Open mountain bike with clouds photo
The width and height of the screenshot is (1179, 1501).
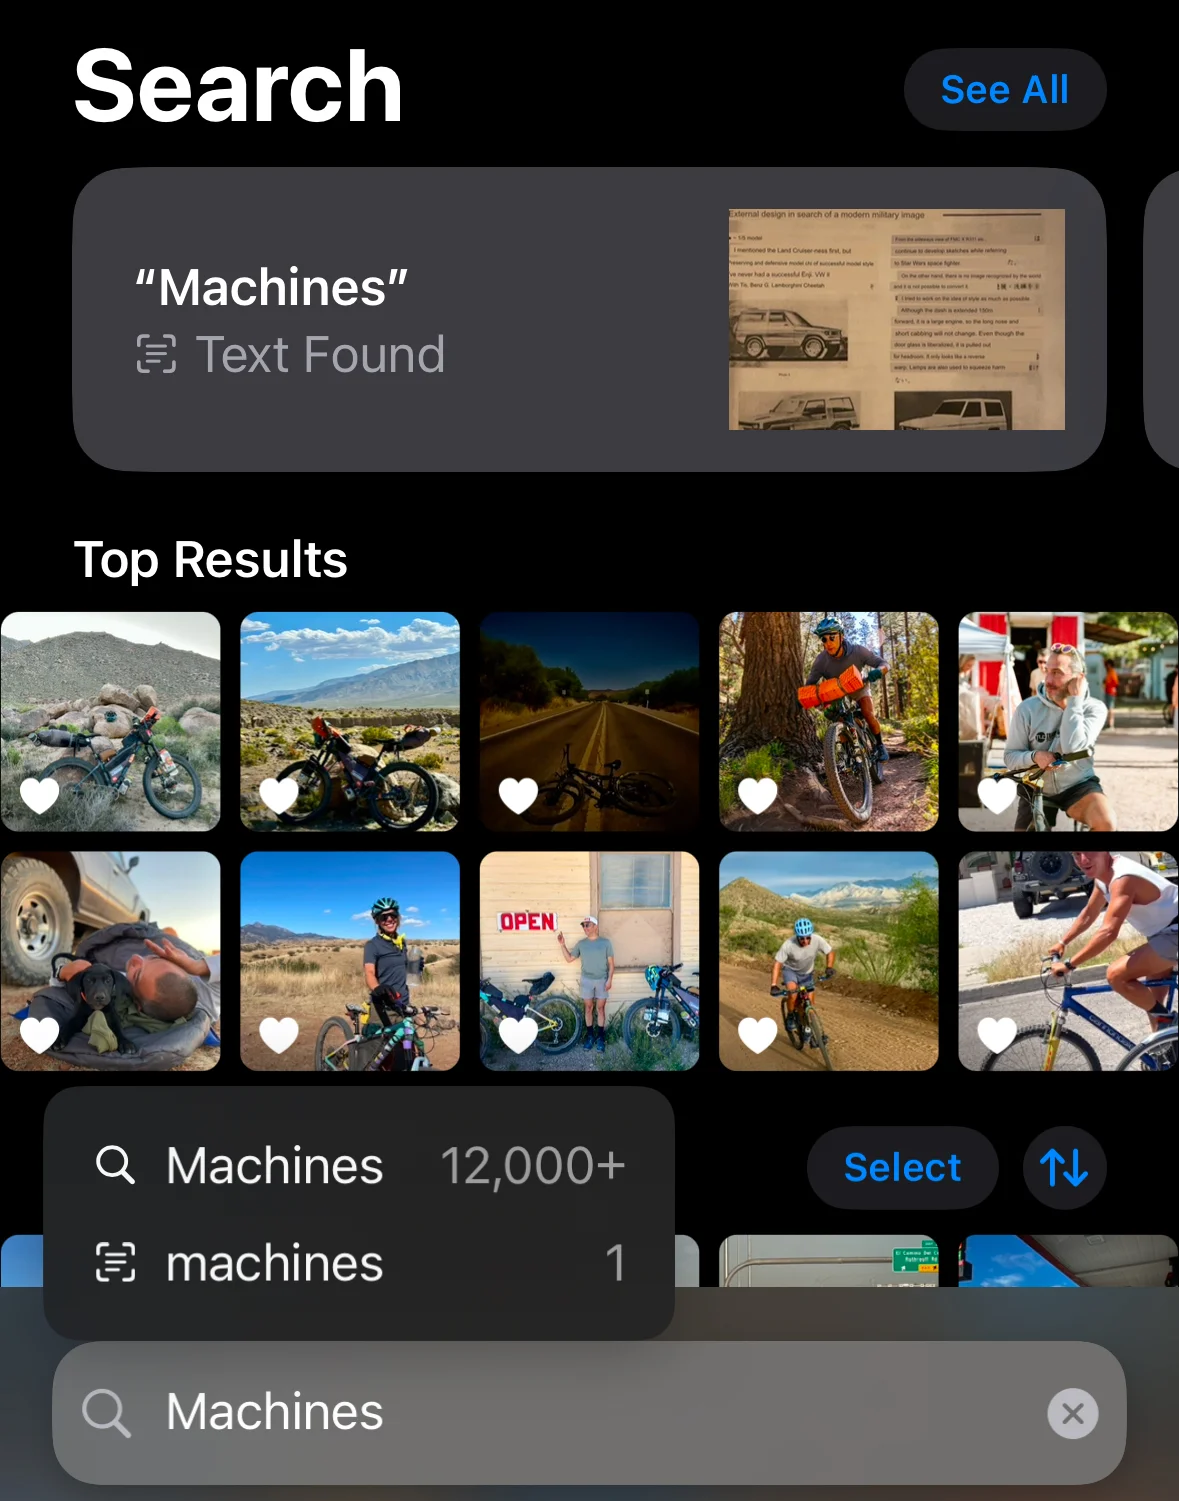click(x=350, y=721)
